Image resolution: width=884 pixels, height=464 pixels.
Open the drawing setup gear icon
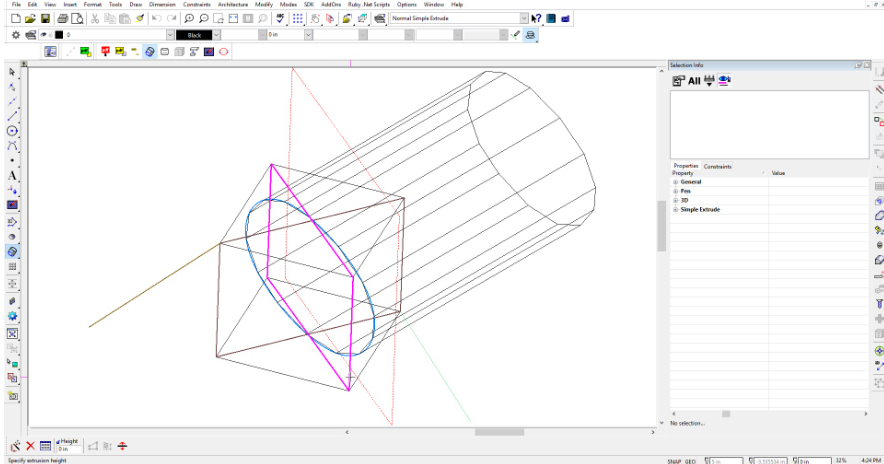pyautogui.click(x=16, y=35)
